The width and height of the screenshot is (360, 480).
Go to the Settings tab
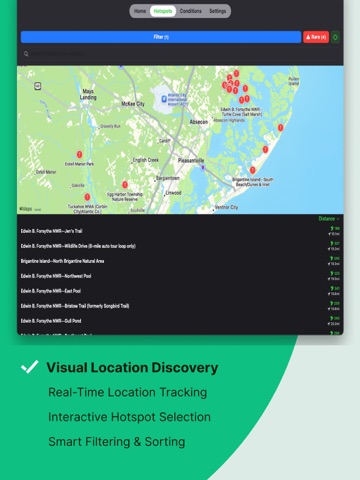[x=218, y=11]
